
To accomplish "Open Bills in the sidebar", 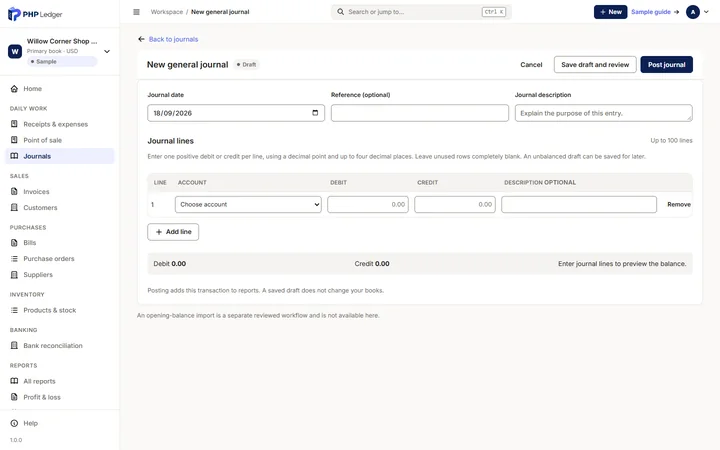I will pos(60,242).
